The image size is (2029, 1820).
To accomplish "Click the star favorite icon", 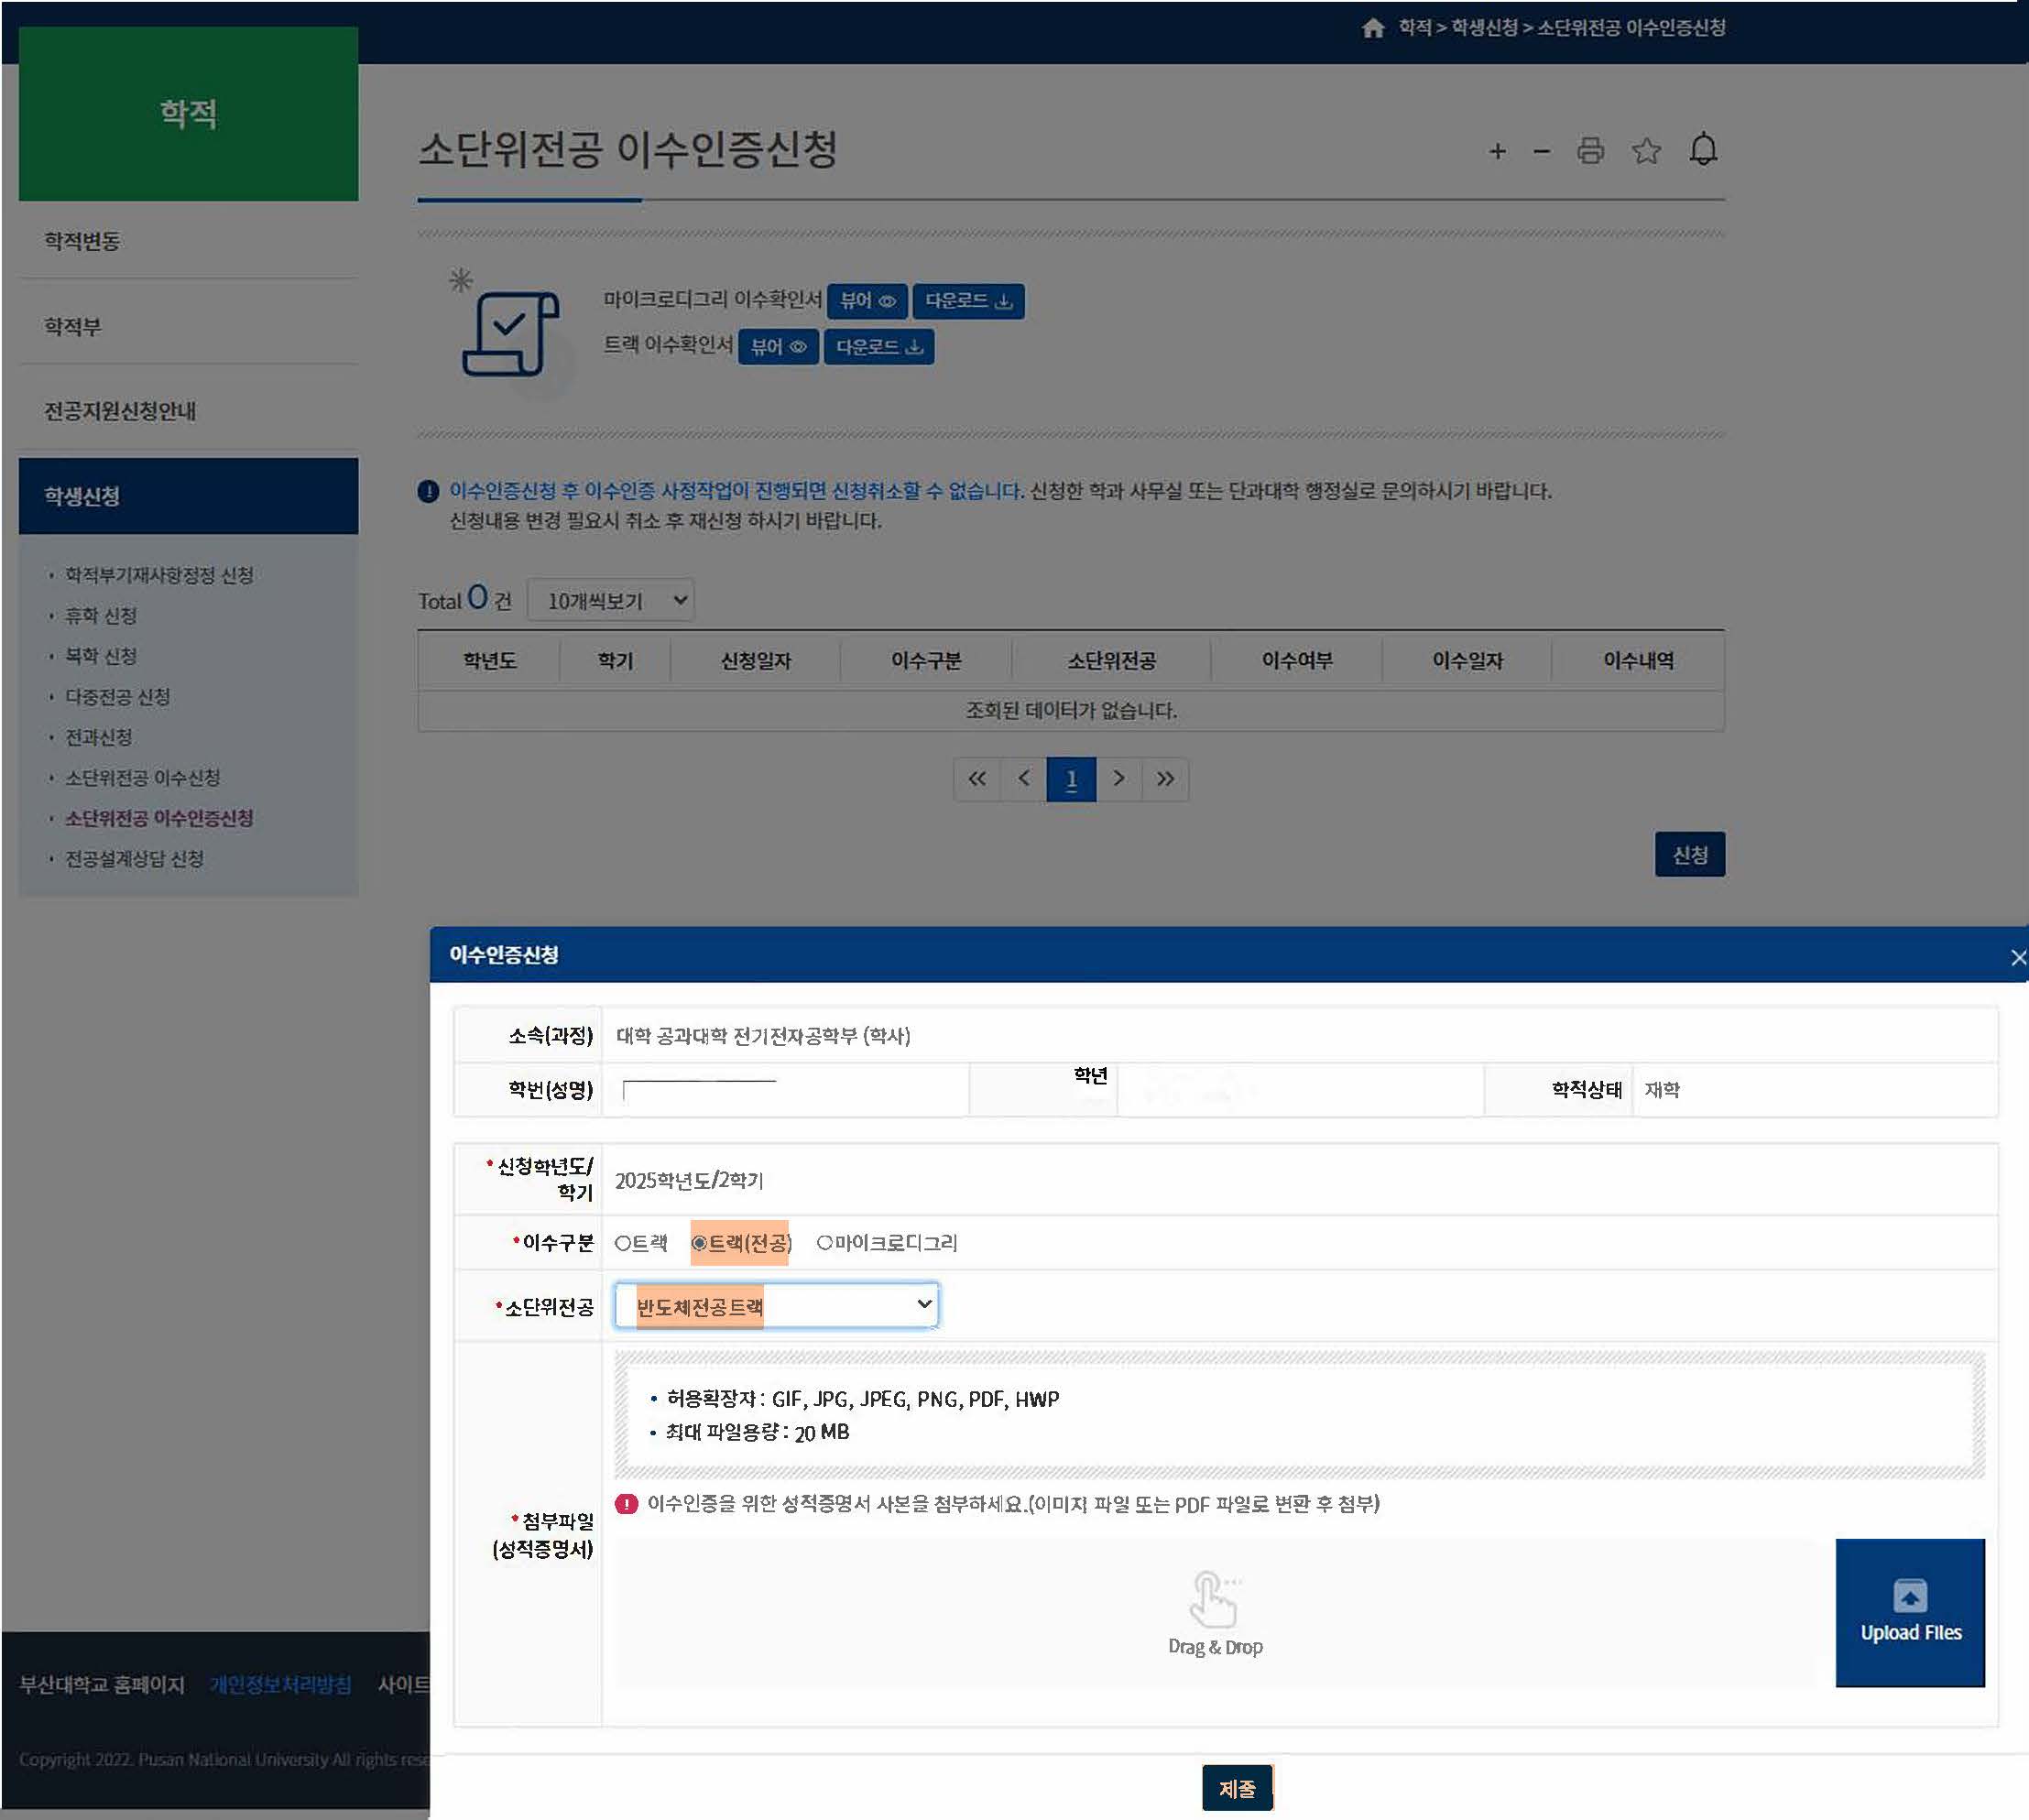I will click(x=1646, y=151).
